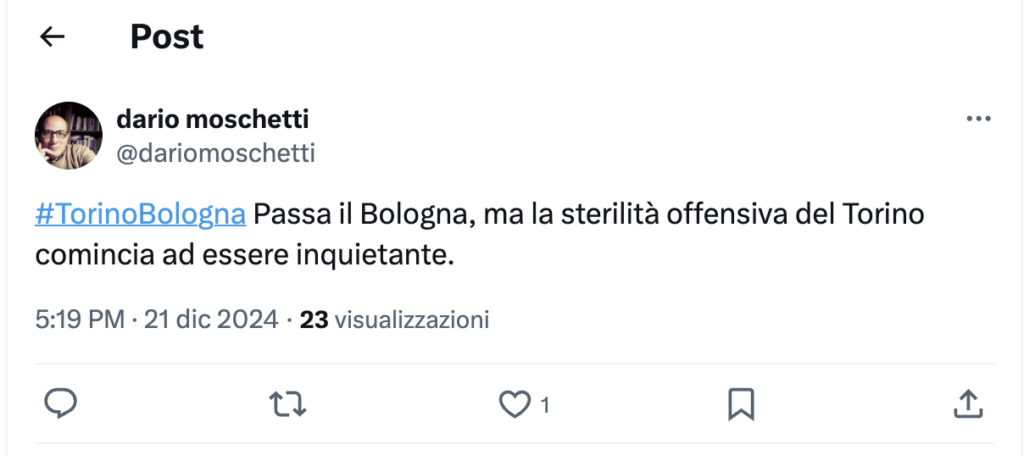Screen dimensions: 1024x456
Task: Click the phrase 'comincia ad essere inquietante'
Action: coord(241,254)
